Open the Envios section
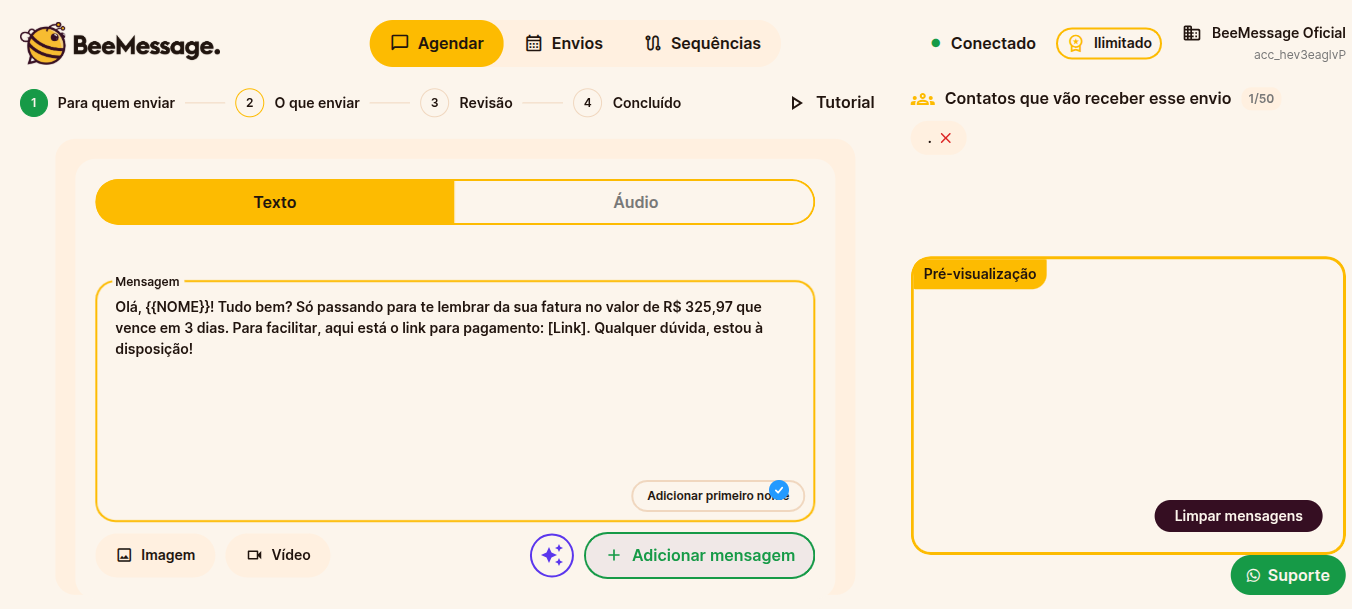1352x609 pixels. [x=564, y=43]
